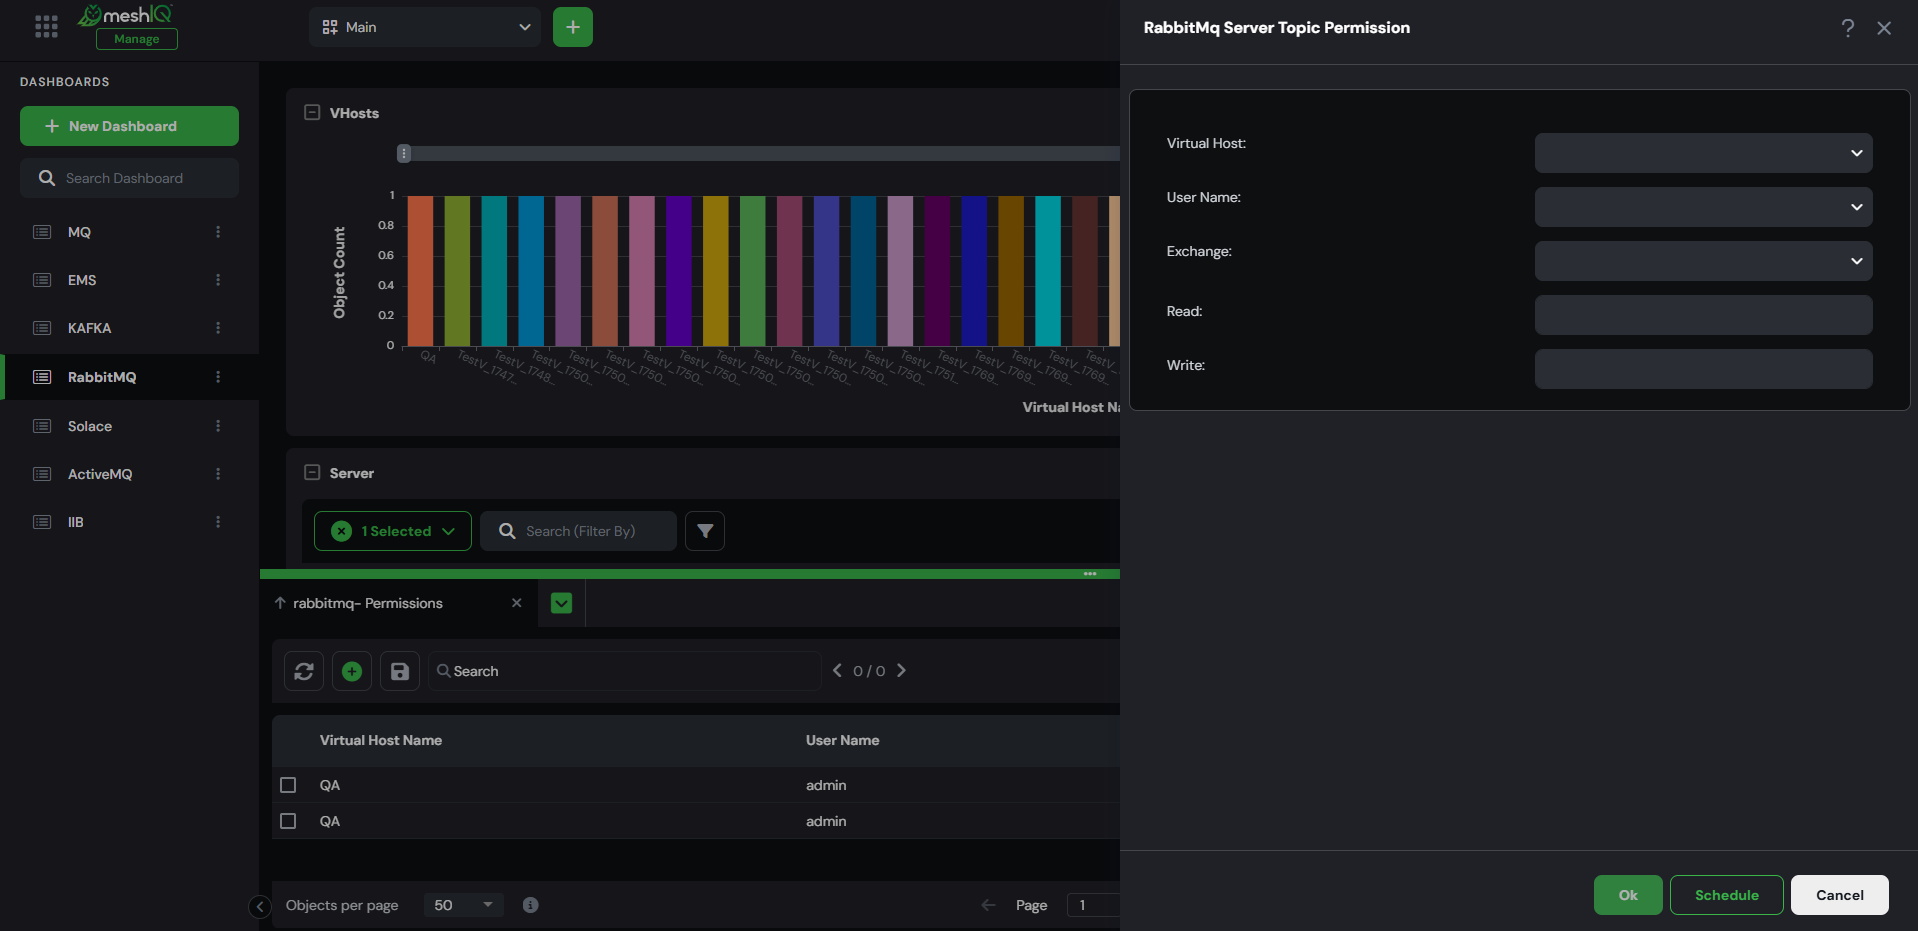This screenshot has height=931, width=1918.
Task: Open options menu for IIB dashboard
Action: (x=218, y=522)
